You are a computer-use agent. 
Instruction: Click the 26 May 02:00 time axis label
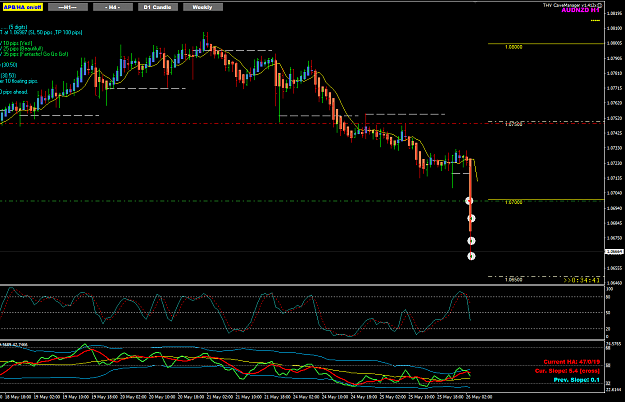(478, 397)
